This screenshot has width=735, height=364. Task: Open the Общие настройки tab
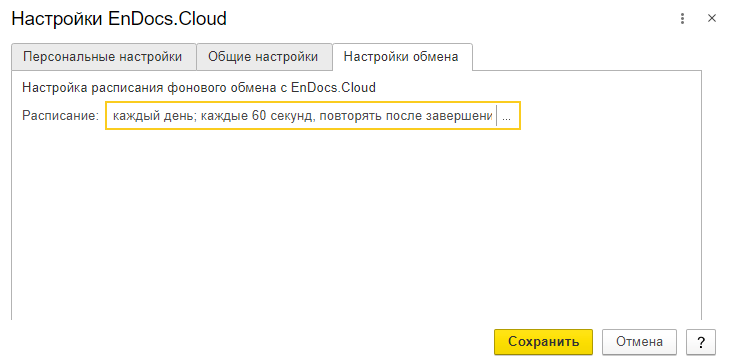263,57
